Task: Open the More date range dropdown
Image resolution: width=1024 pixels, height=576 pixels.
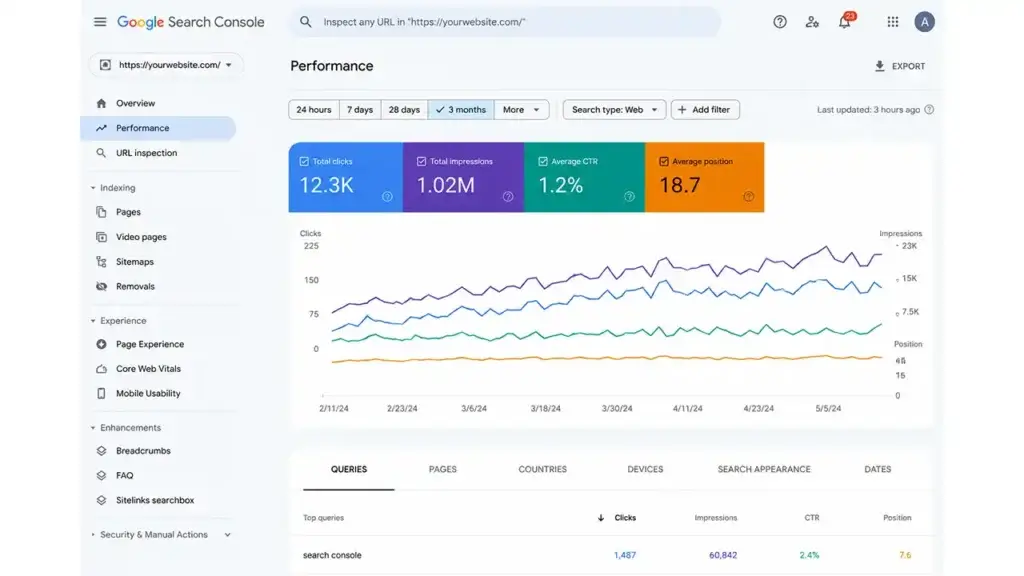Action: [521, 110]
